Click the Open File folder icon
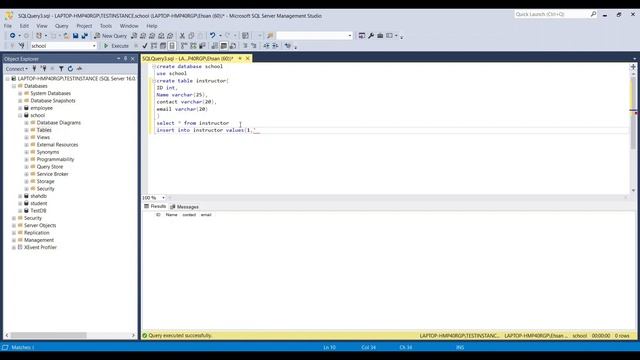Viewport: 640px width, 360px height. pyautogui.click(x=66, y=36)
